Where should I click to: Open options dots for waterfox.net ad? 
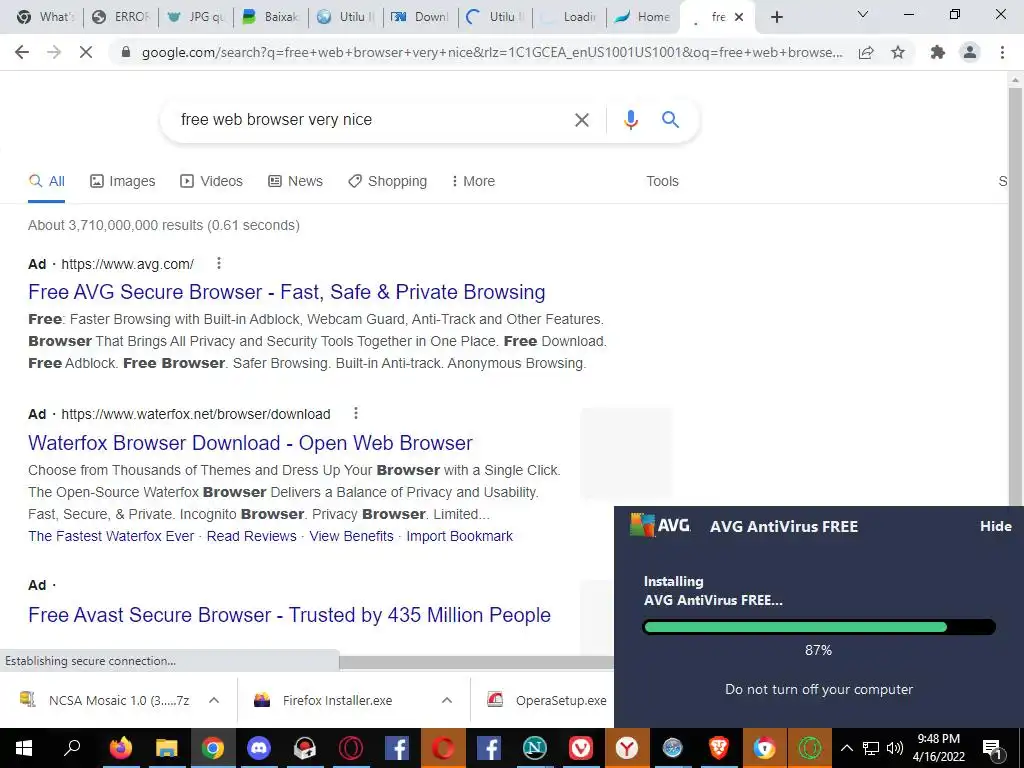[x=356, y=413]
